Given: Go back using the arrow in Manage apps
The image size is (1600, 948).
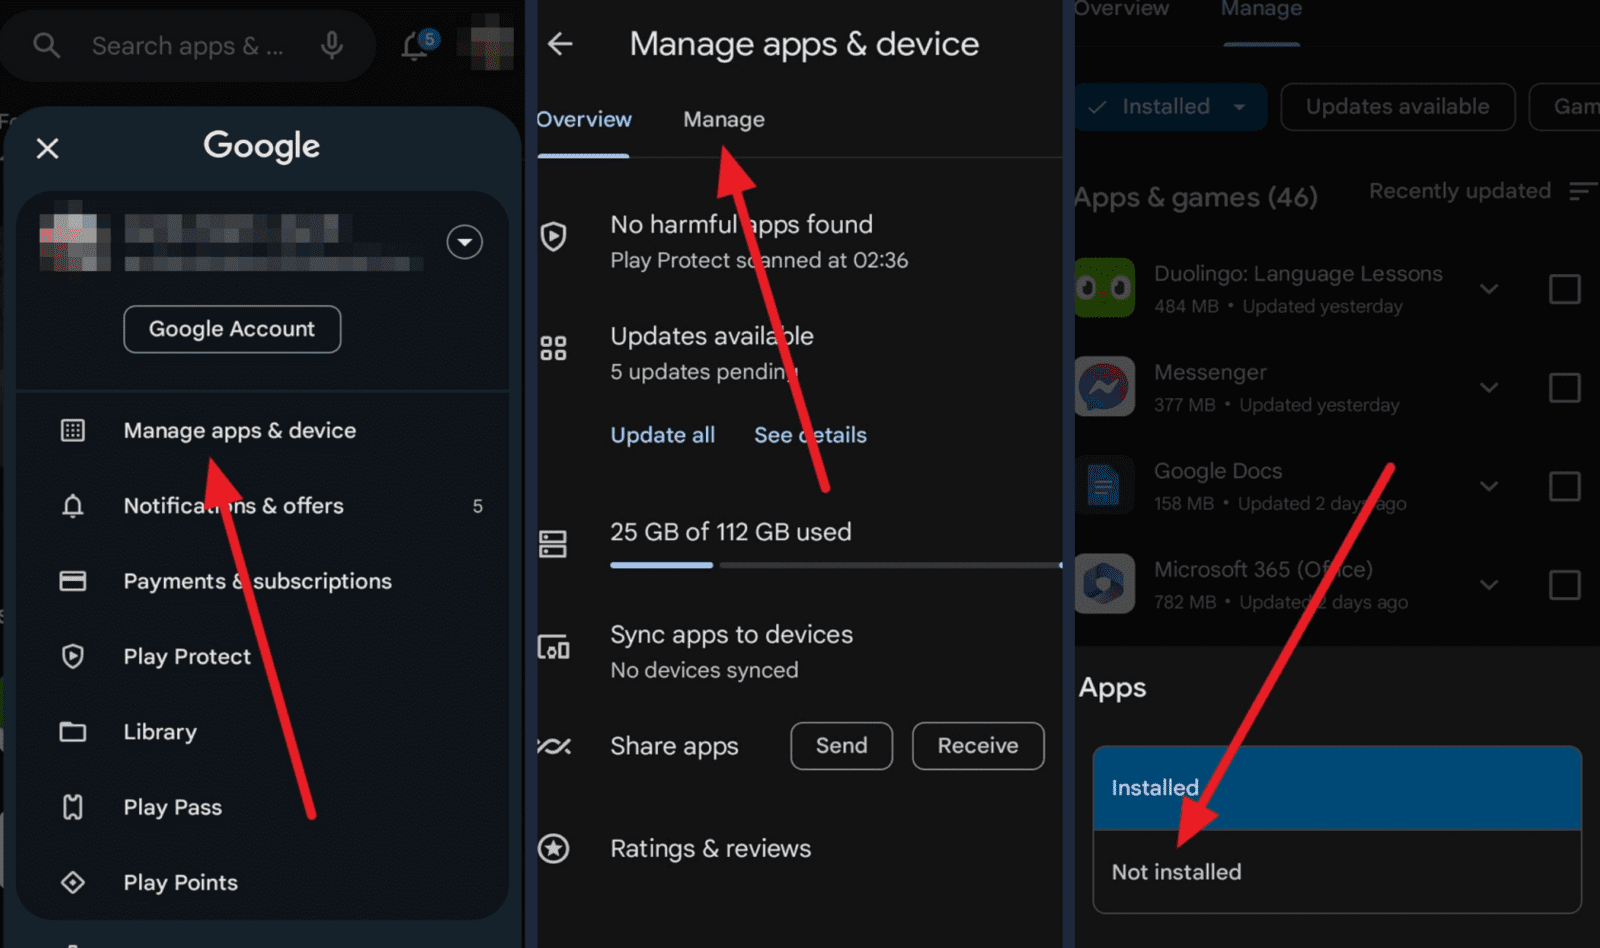Looking at the screenshot, I should pos(560,44).
